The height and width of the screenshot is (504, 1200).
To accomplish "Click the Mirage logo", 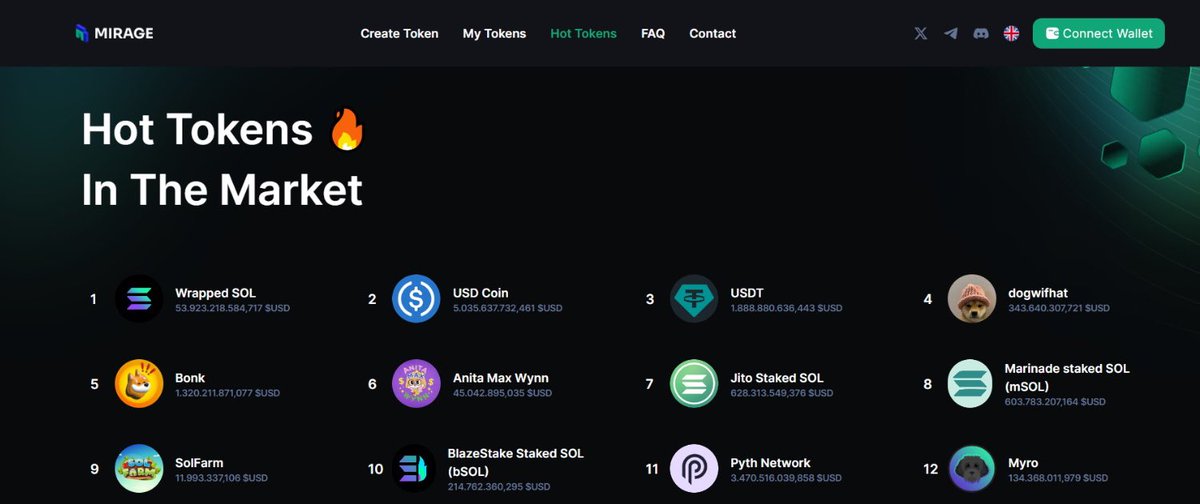I will [114, 33].
